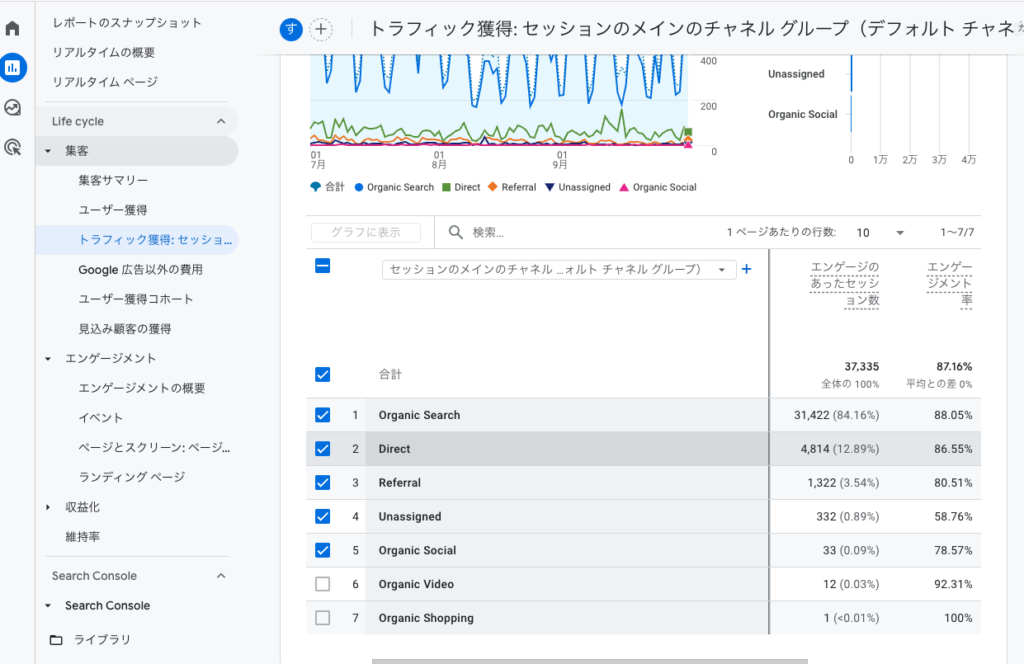Open ランディング ページ report in sidebar
Screen dimensions: 1024x664
(x=131, y=477)
